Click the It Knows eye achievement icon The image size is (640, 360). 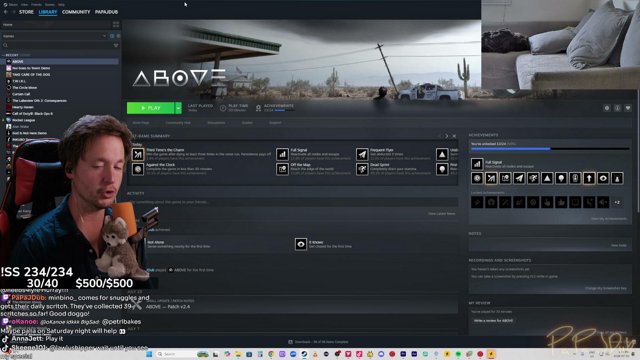[x=301, y=244]
